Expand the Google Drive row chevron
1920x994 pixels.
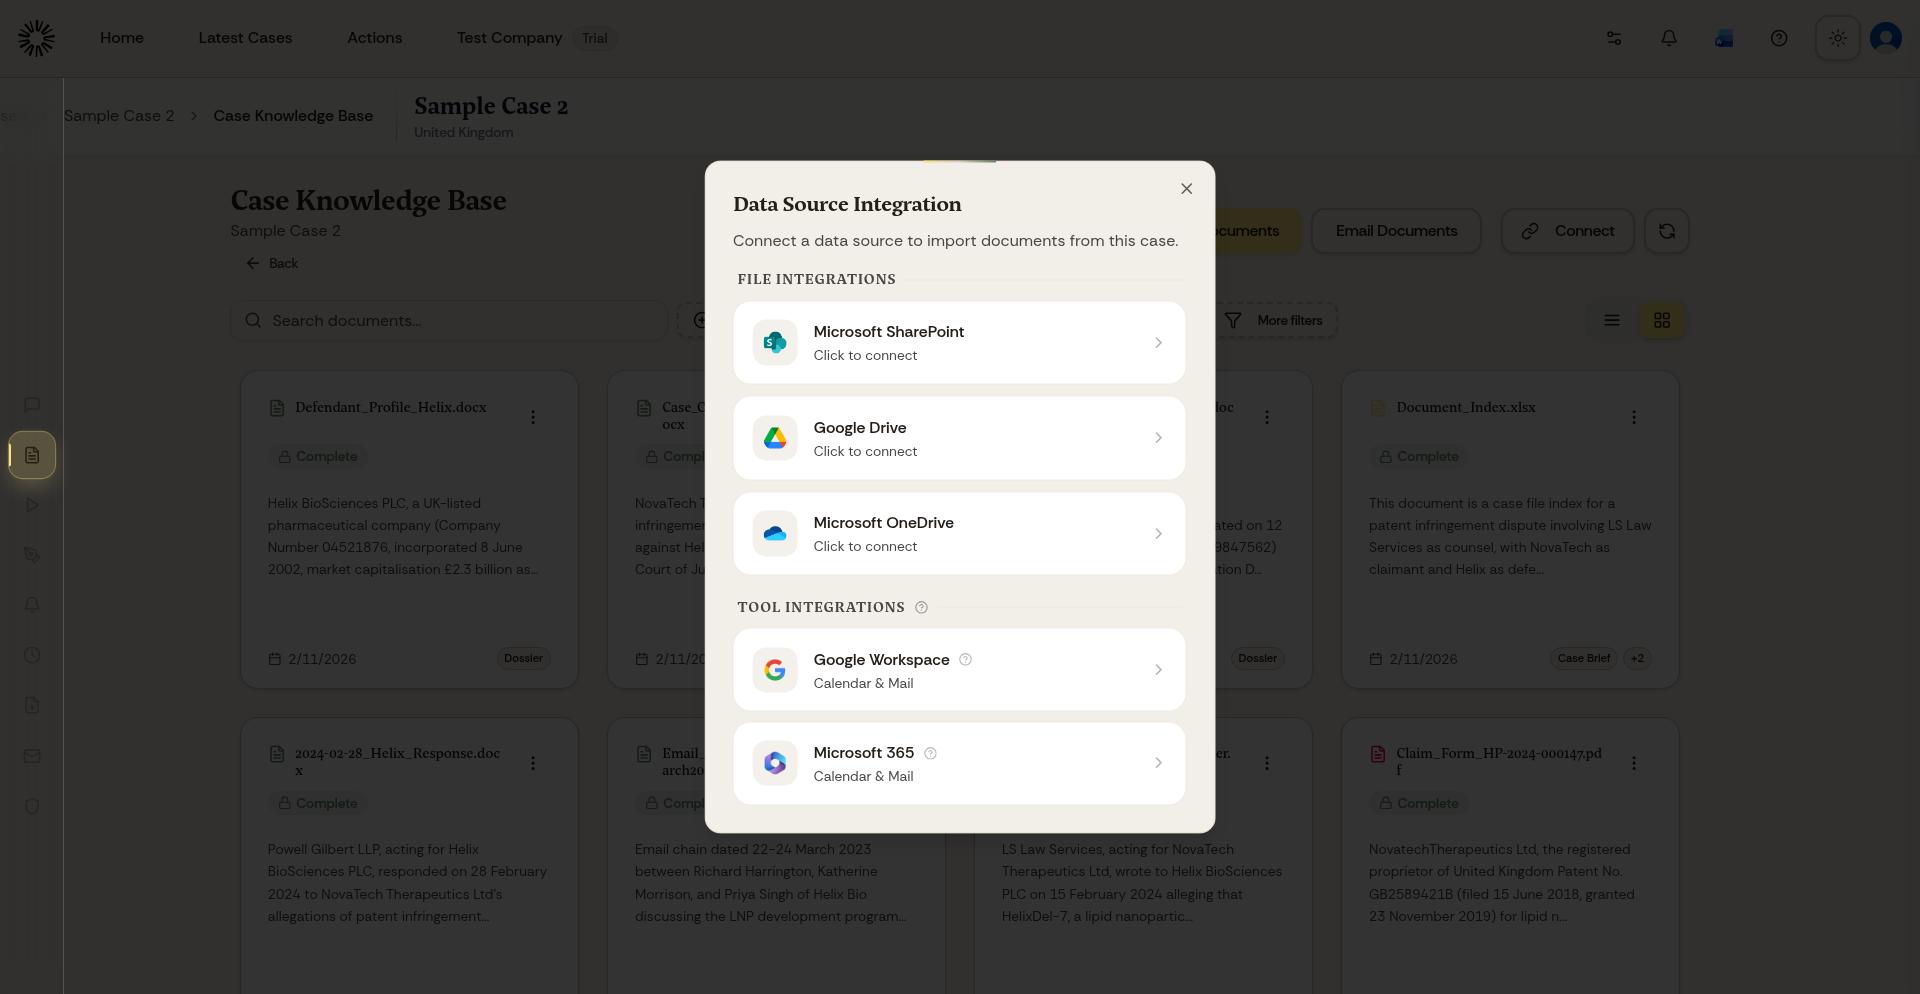tap(1158, 438)
